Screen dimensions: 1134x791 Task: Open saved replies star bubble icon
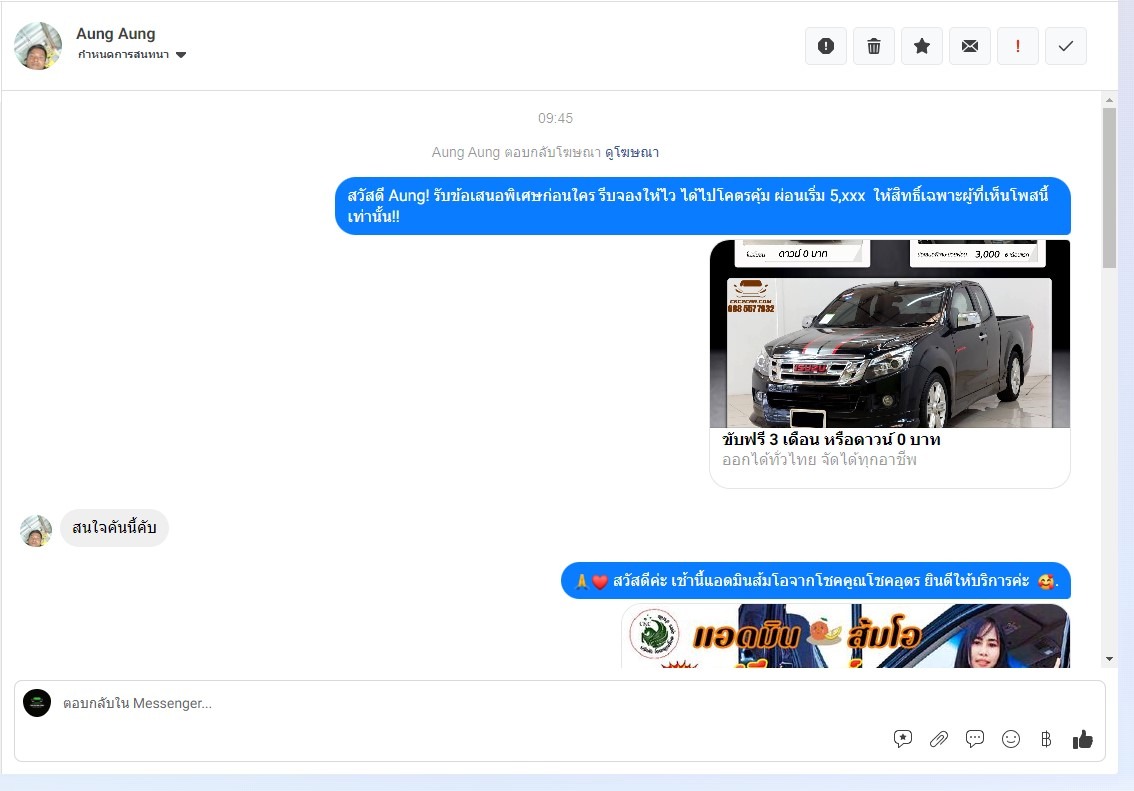pos(903,739)
